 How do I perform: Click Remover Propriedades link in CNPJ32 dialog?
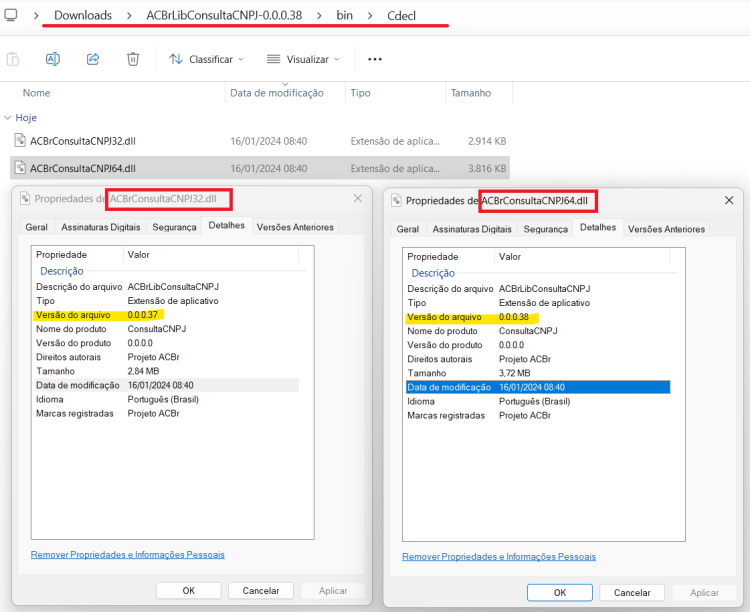[x=128, y=555]
